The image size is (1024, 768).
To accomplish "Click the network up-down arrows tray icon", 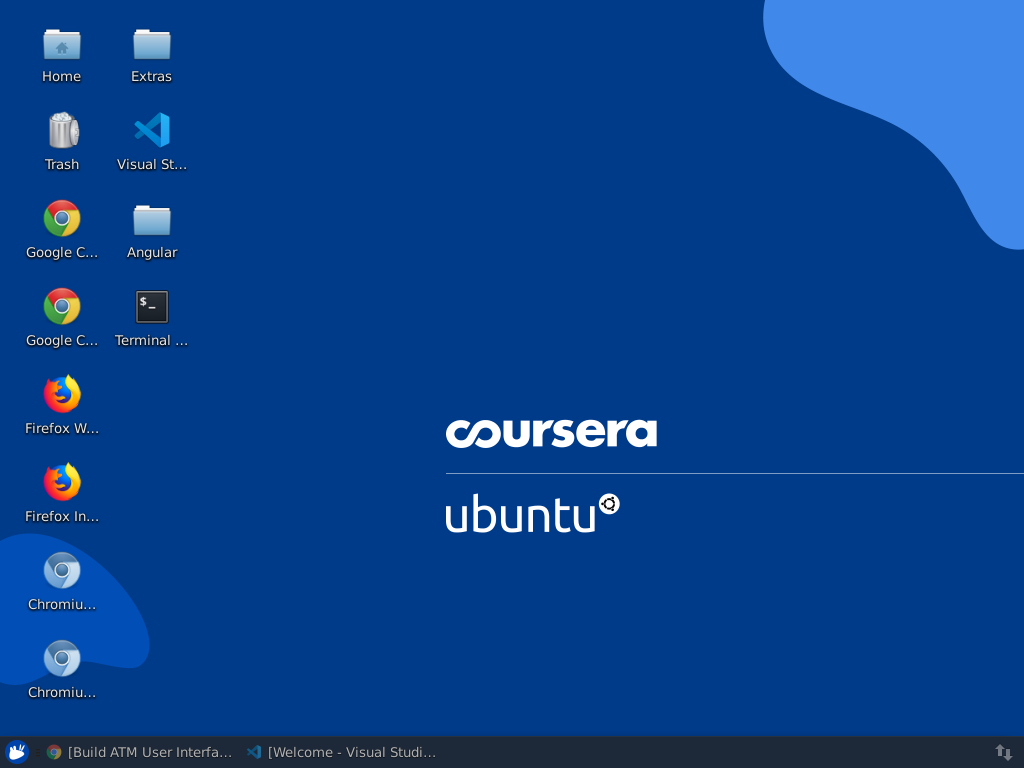I will (1004, 752).
